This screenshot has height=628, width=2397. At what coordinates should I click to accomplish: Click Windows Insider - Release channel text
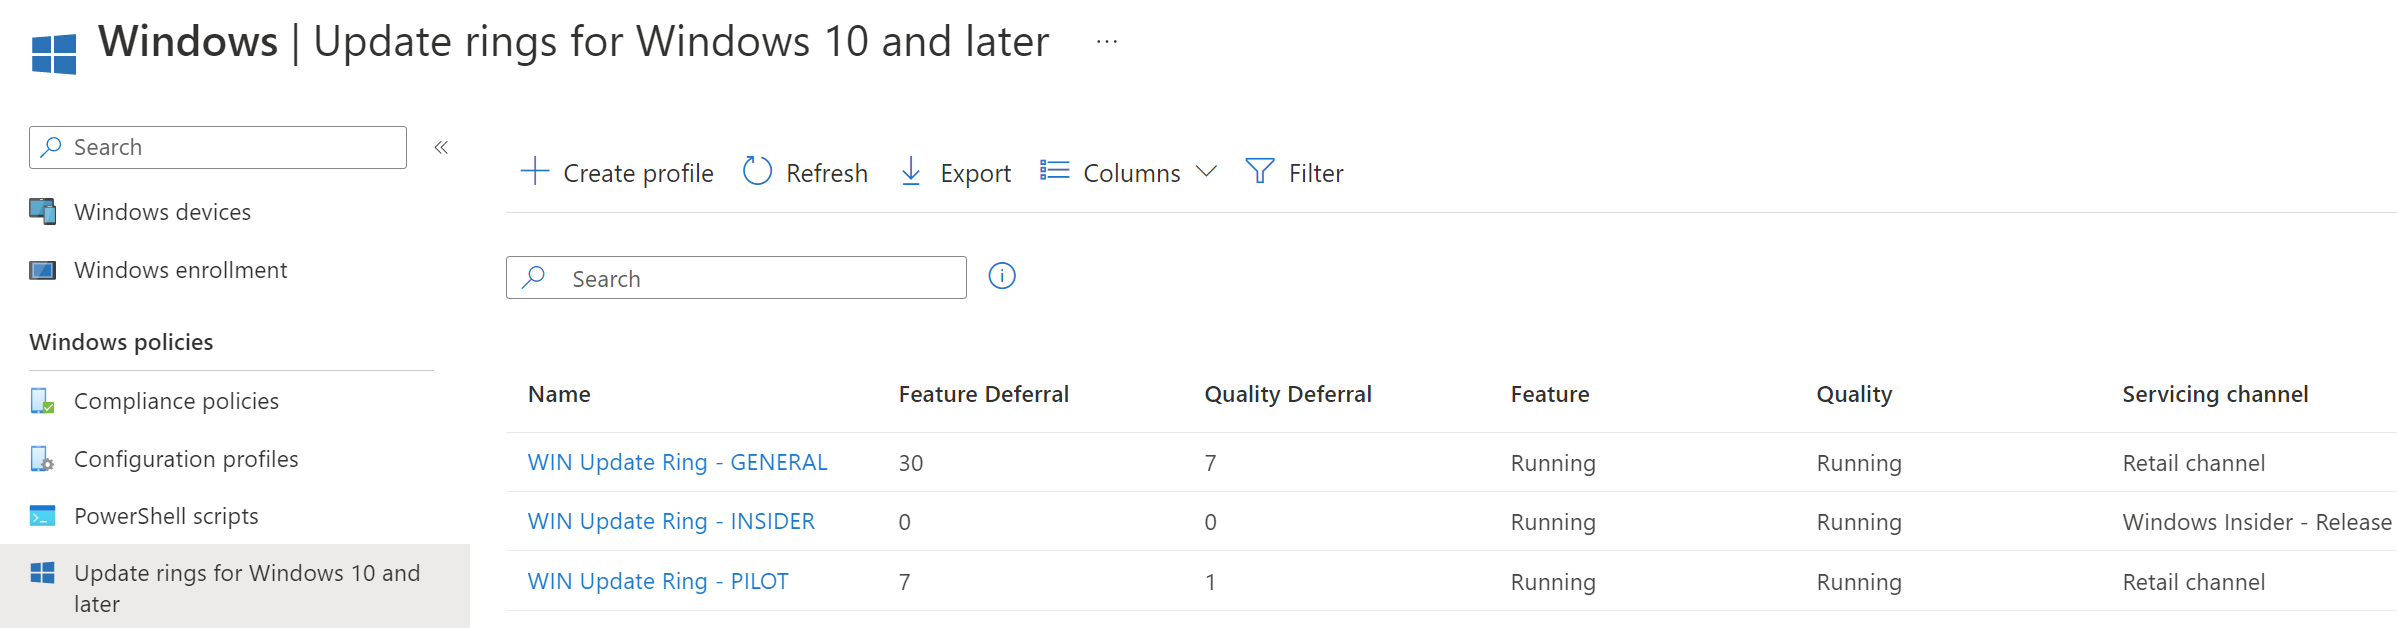pyautogui.click(x=2257, y=522)
